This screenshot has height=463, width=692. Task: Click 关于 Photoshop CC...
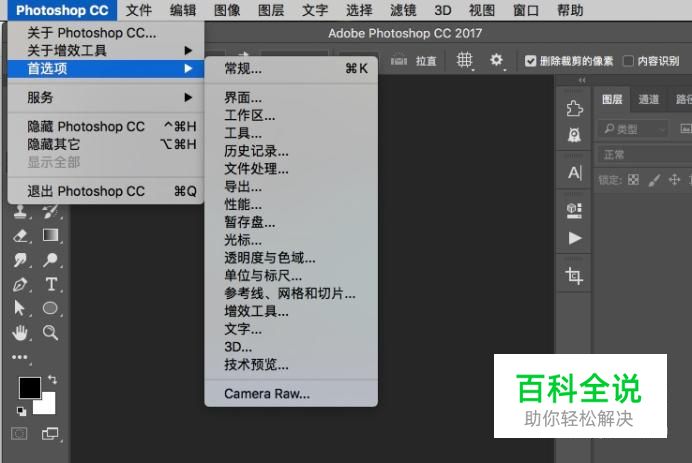tap(105, 33)
